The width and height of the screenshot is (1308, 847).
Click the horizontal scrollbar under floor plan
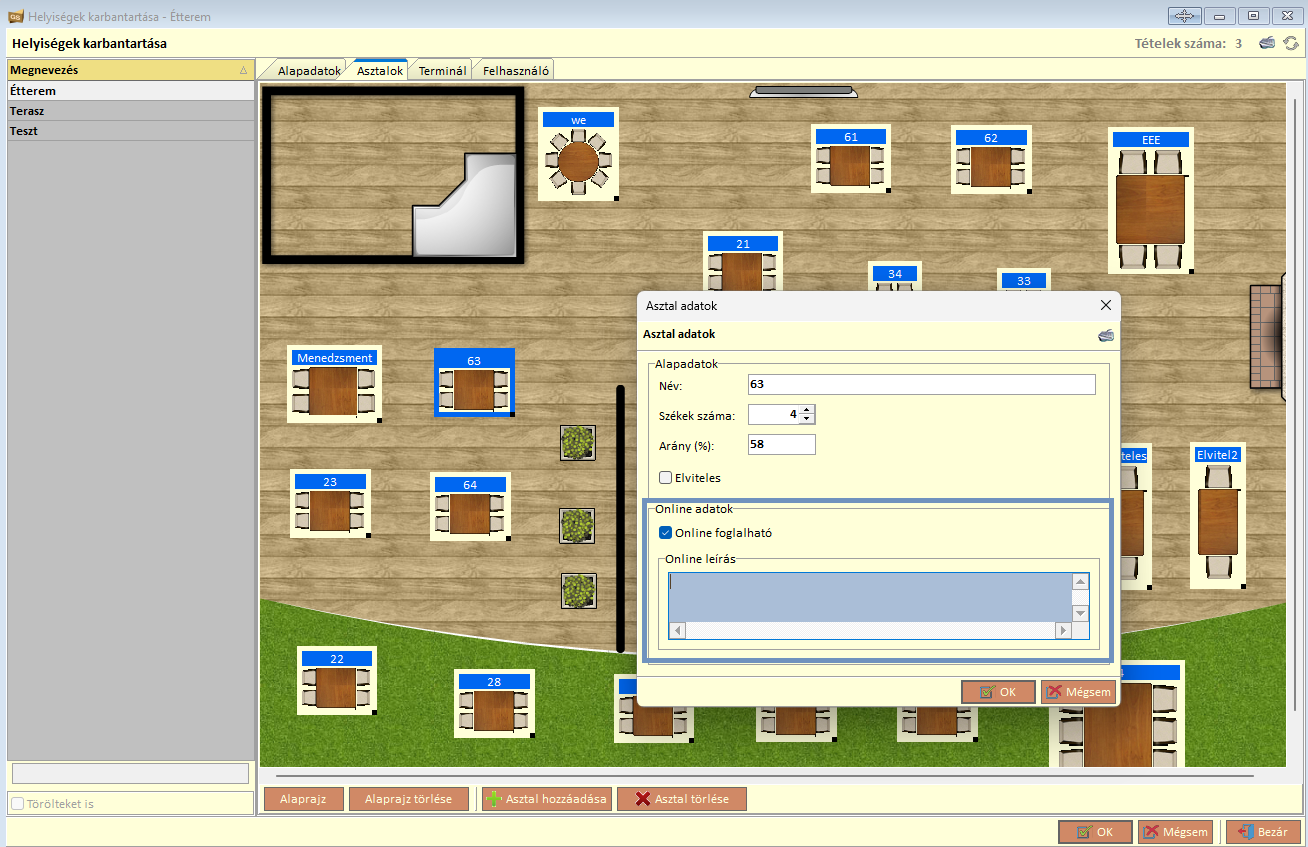(764, 775)
